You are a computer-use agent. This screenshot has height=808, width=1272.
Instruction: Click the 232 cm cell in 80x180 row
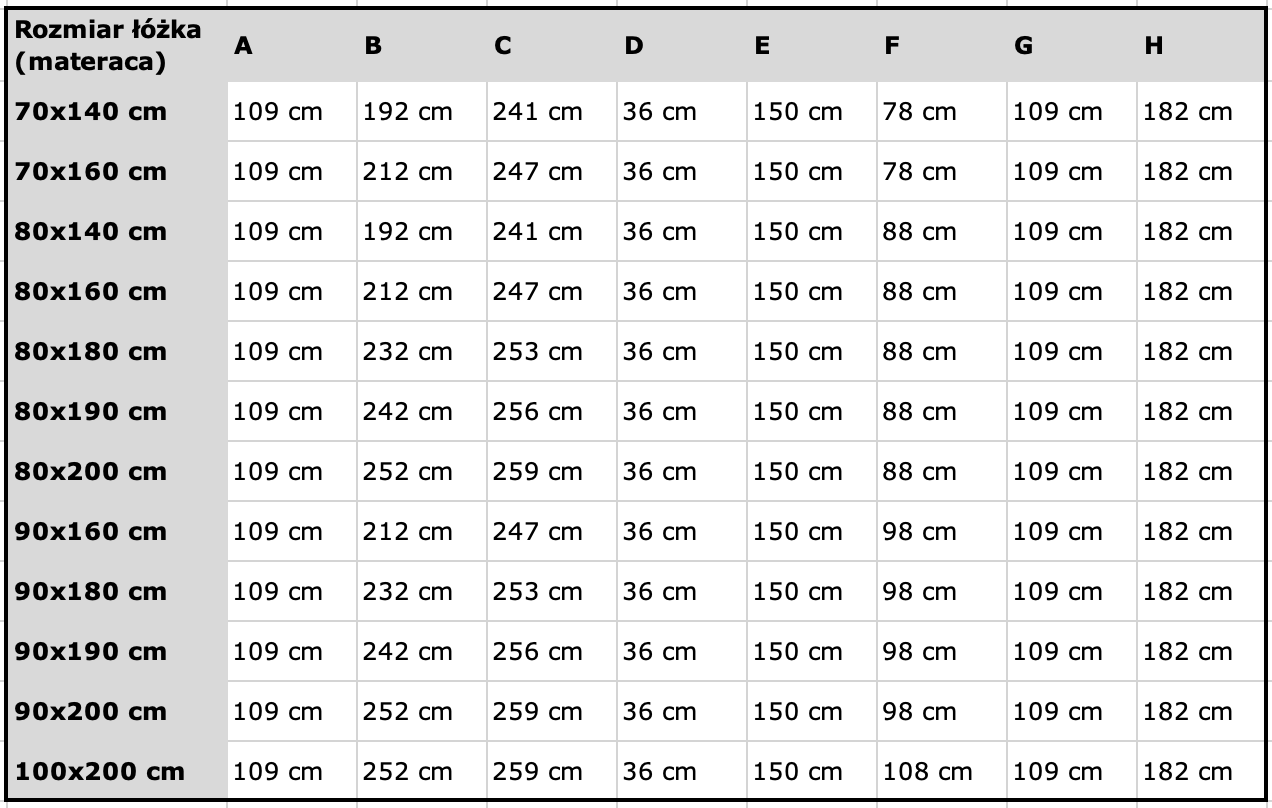[x=422, y=352]
